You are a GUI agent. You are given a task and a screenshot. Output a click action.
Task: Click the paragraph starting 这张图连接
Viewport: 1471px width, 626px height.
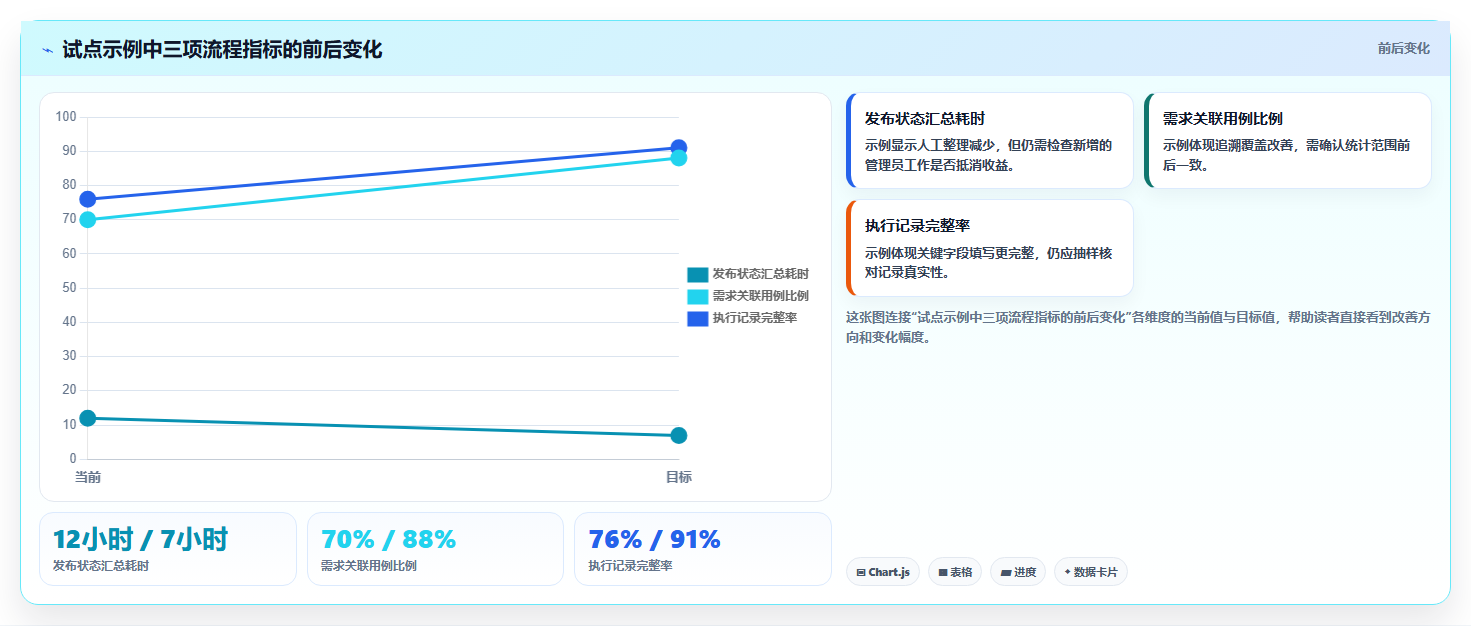pyautogui.click(x=1138, y=327)
